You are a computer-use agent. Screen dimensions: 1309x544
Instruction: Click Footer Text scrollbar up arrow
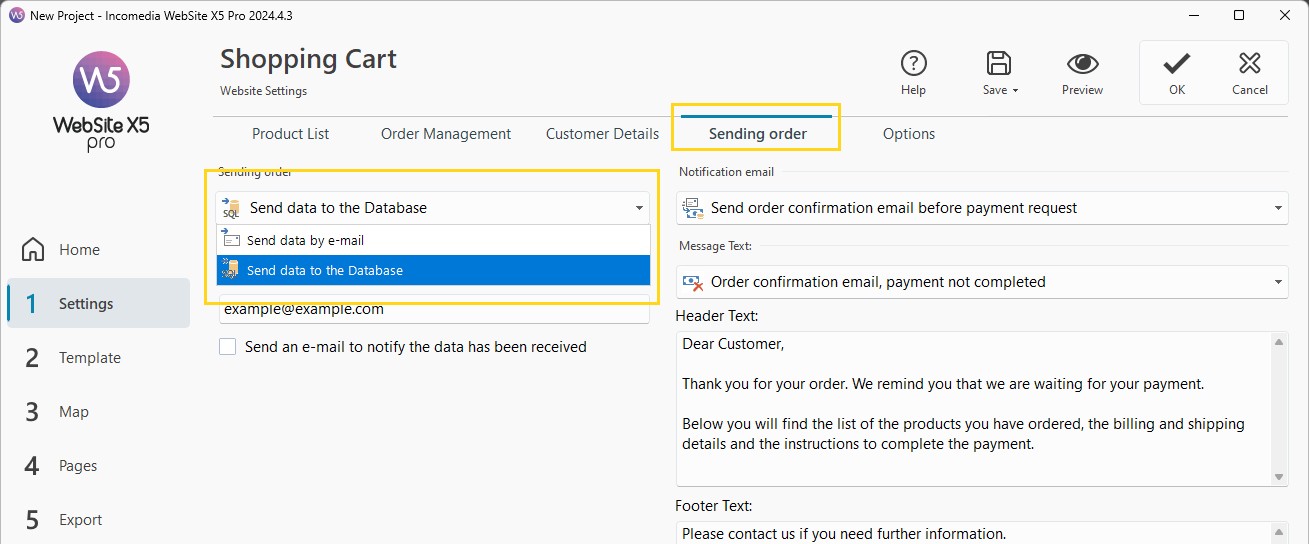click(x=1280, y=531)
